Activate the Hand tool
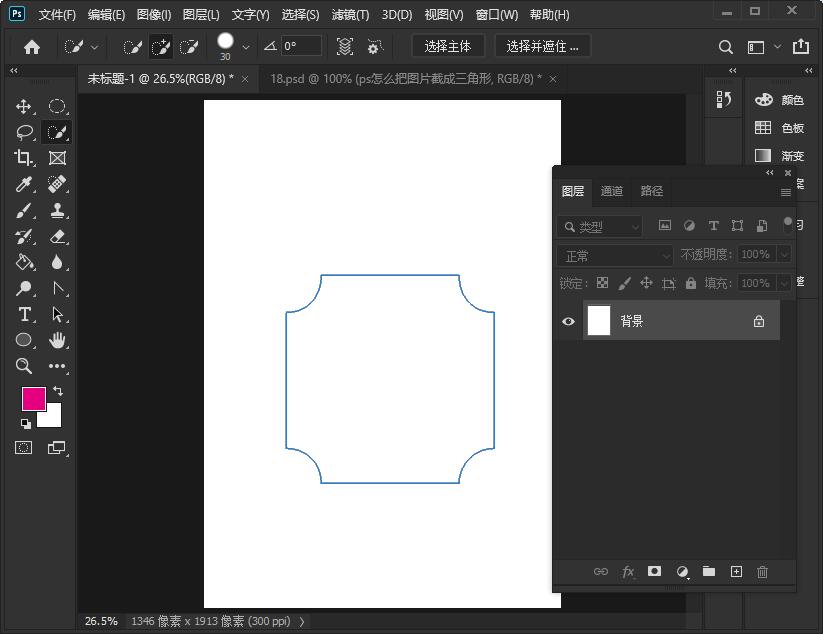This screenshot has height=634, width=823. click(x=58, y=340)
